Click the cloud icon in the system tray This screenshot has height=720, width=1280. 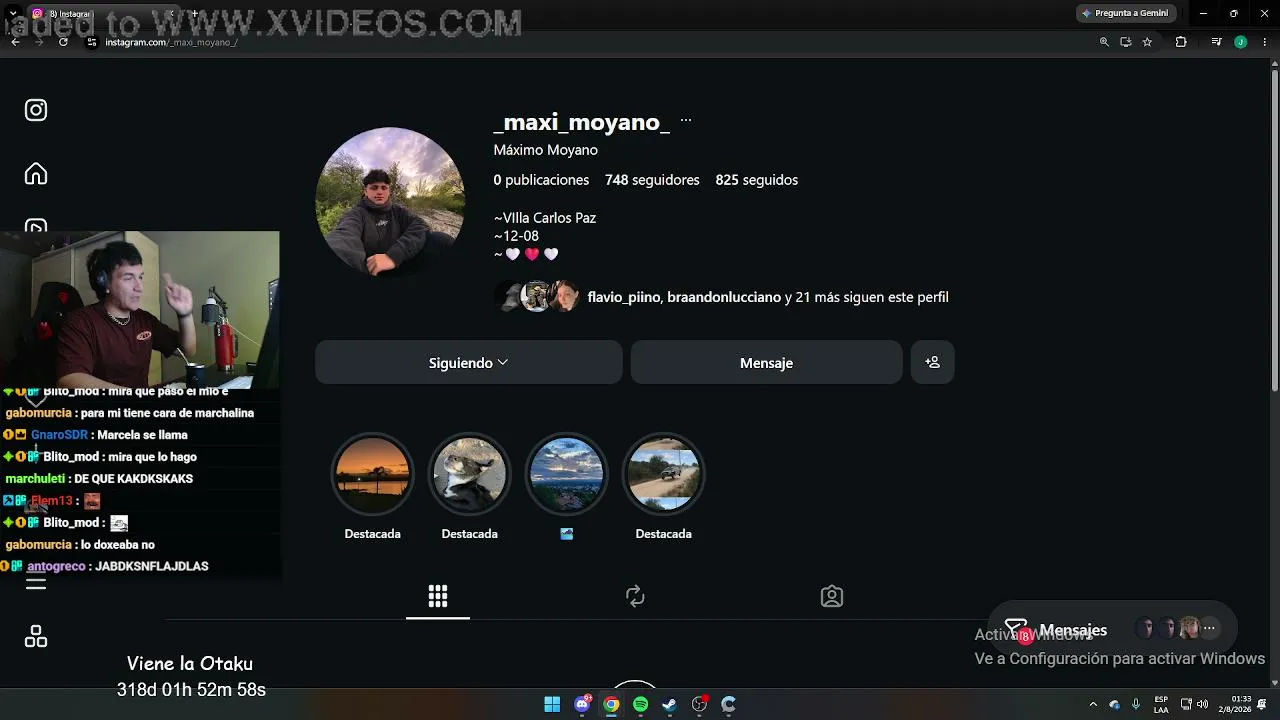pos(1115,704)
